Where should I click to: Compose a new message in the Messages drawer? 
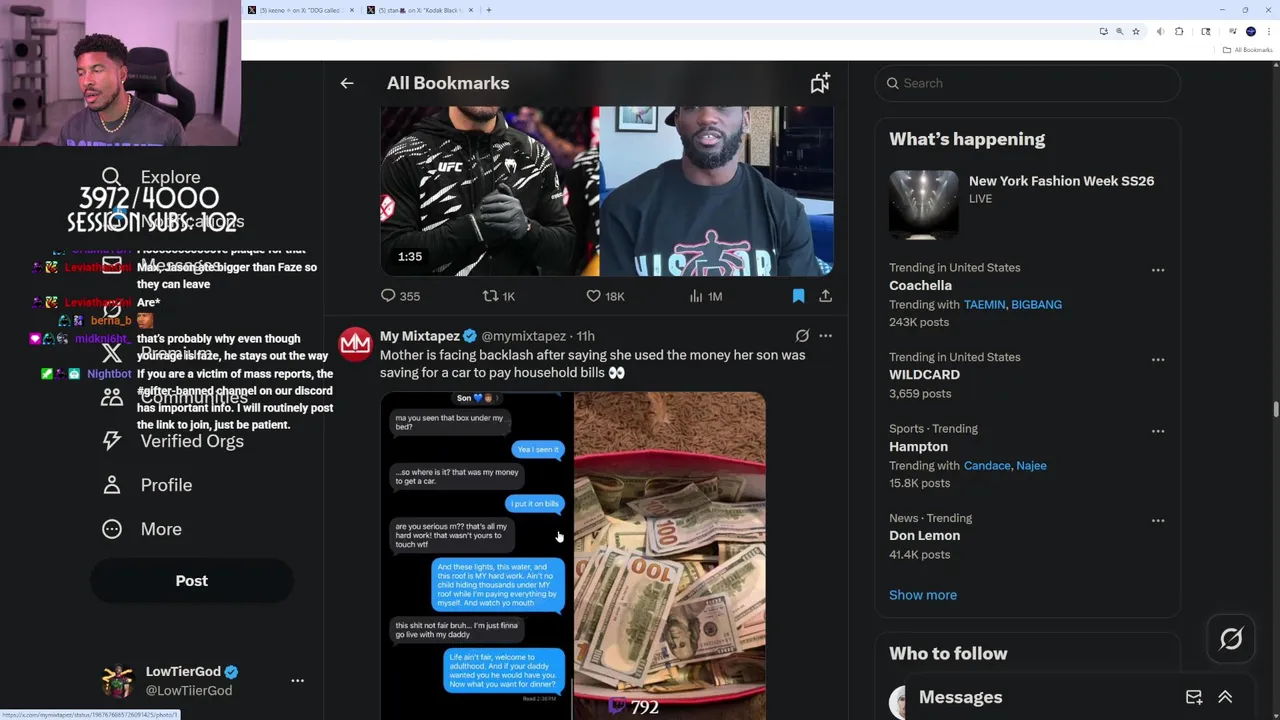pos(1194,697)
